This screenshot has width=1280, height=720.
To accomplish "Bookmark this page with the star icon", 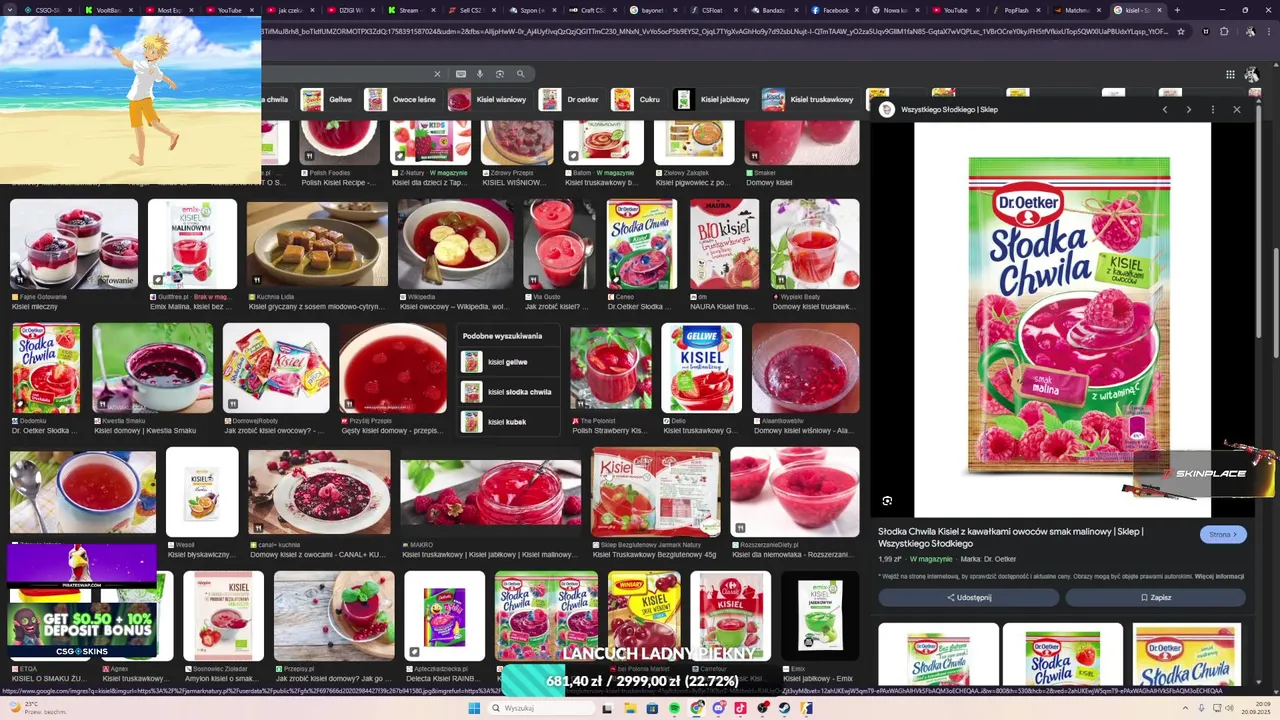I will pos(1181,31).
